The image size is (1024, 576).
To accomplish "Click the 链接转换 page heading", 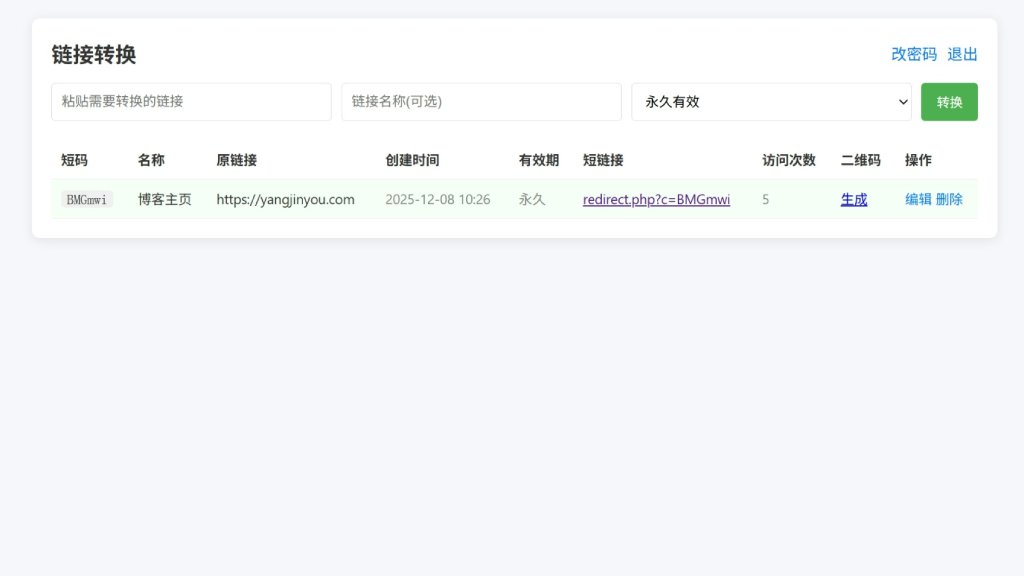I will tap(94, 54).
